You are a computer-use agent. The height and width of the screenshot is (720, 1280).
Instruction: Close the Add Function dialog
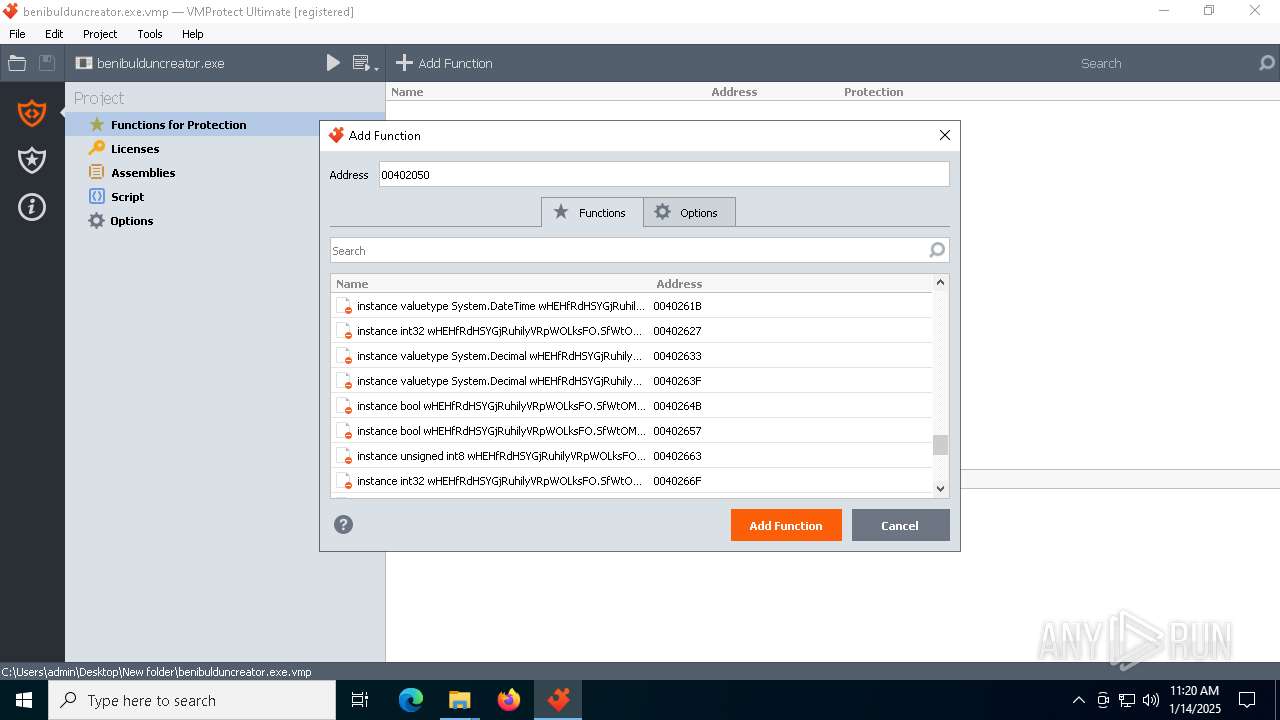(944, 135)
